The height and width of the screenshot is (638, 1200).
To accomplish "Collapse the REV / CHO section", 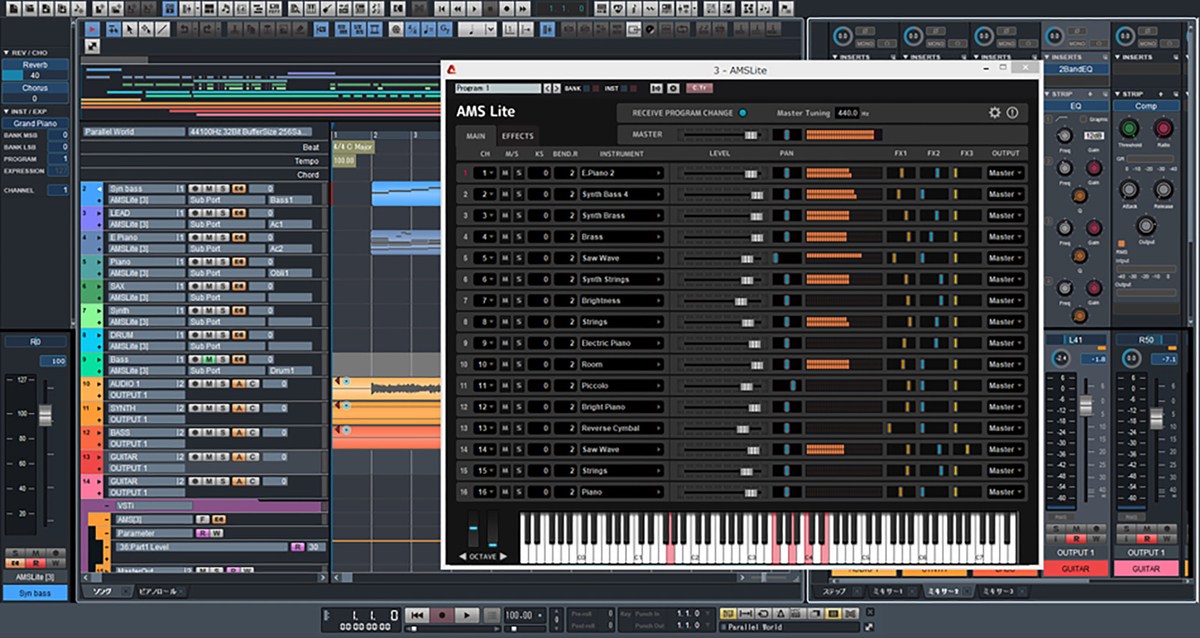I will click(x=6, y=52).
